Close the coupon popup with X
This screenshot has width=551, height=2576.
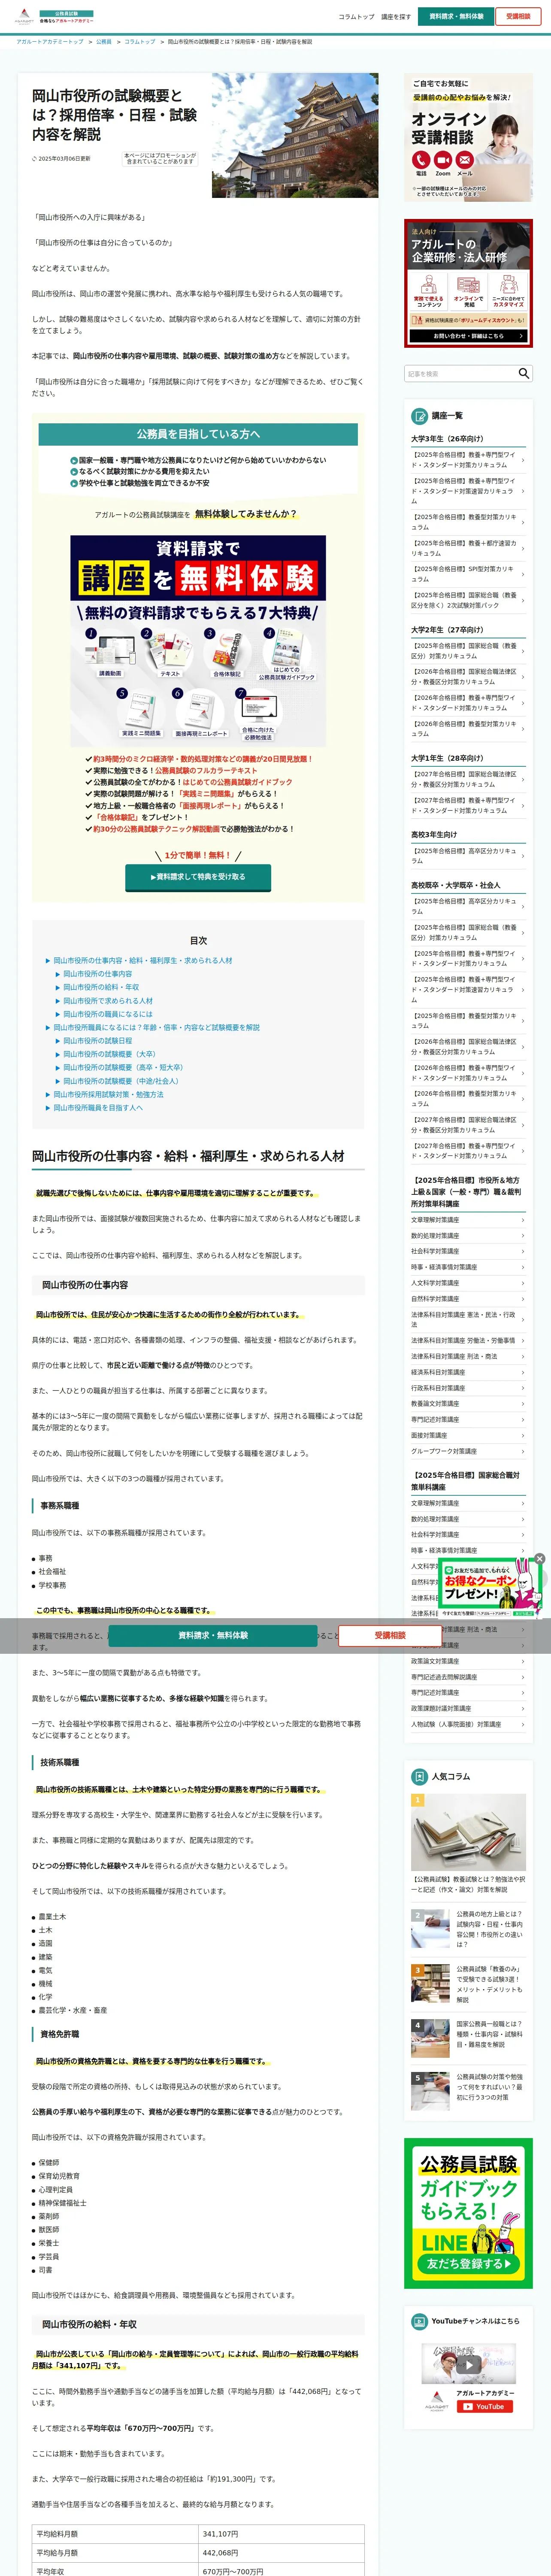point(539,1559)
